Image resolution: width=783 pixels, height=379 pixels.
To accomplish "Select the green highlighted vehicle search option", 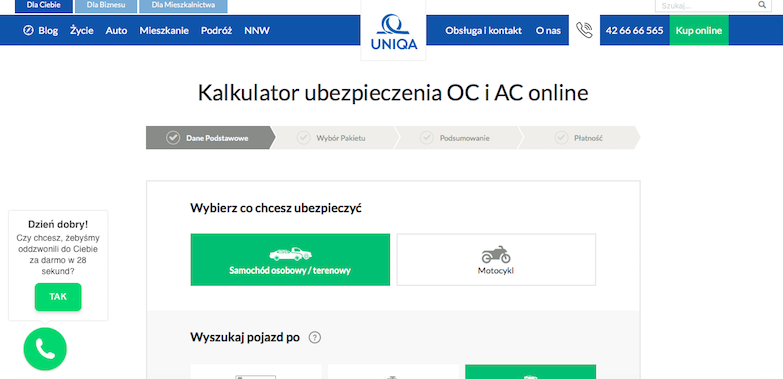I will 530,372.
